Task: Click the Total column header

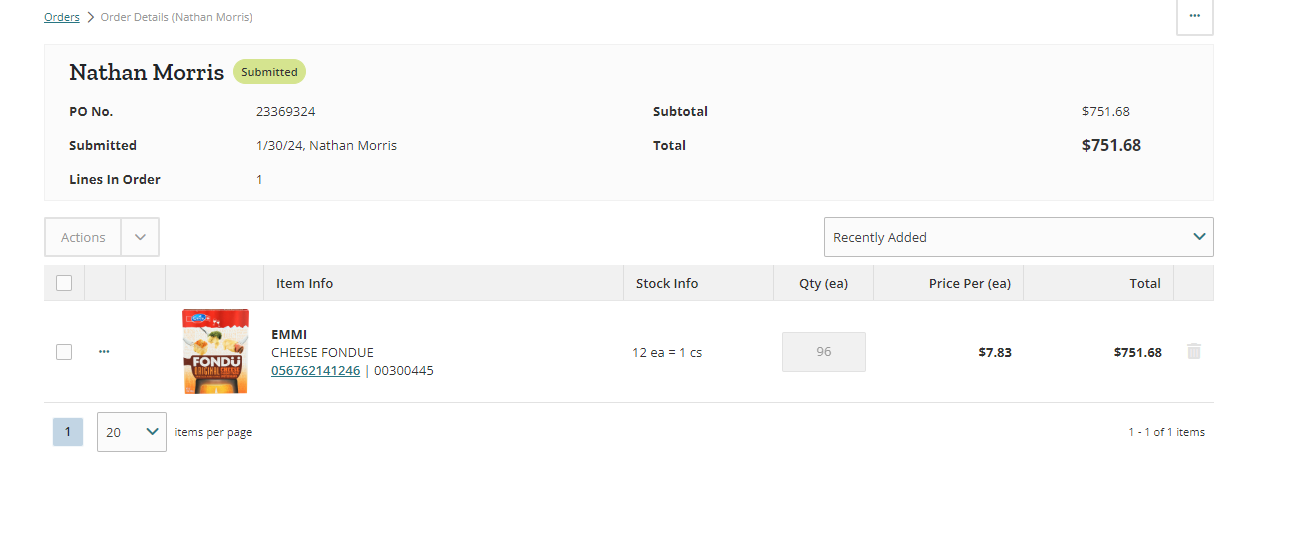Action: [1145, 283]
